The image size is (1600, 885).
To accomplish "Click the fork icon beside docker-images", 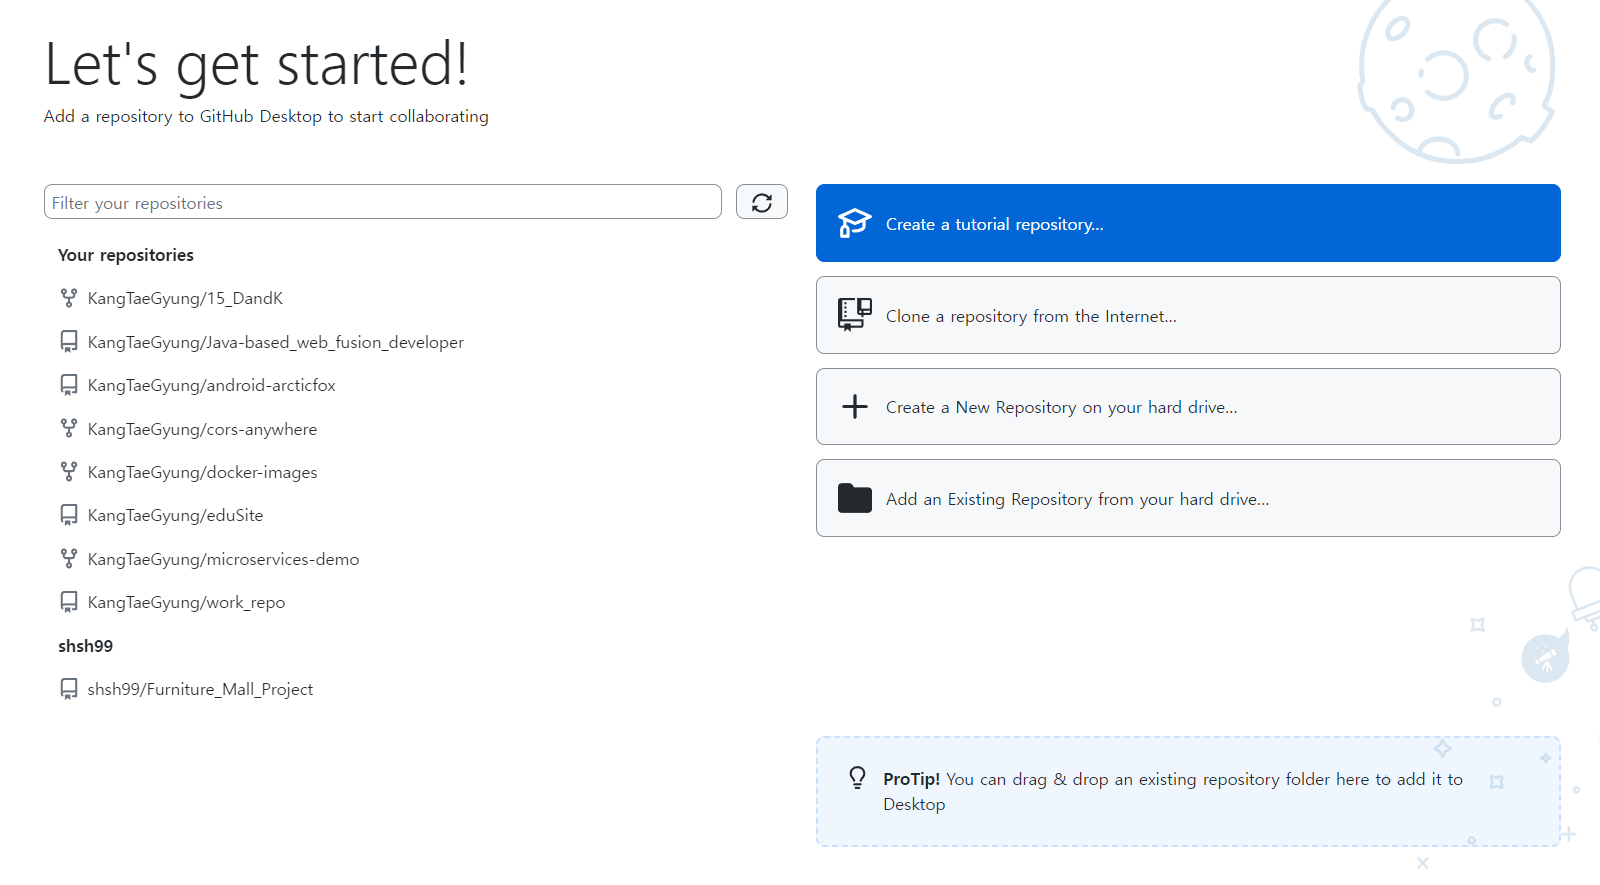I will (x=69, y=471).
